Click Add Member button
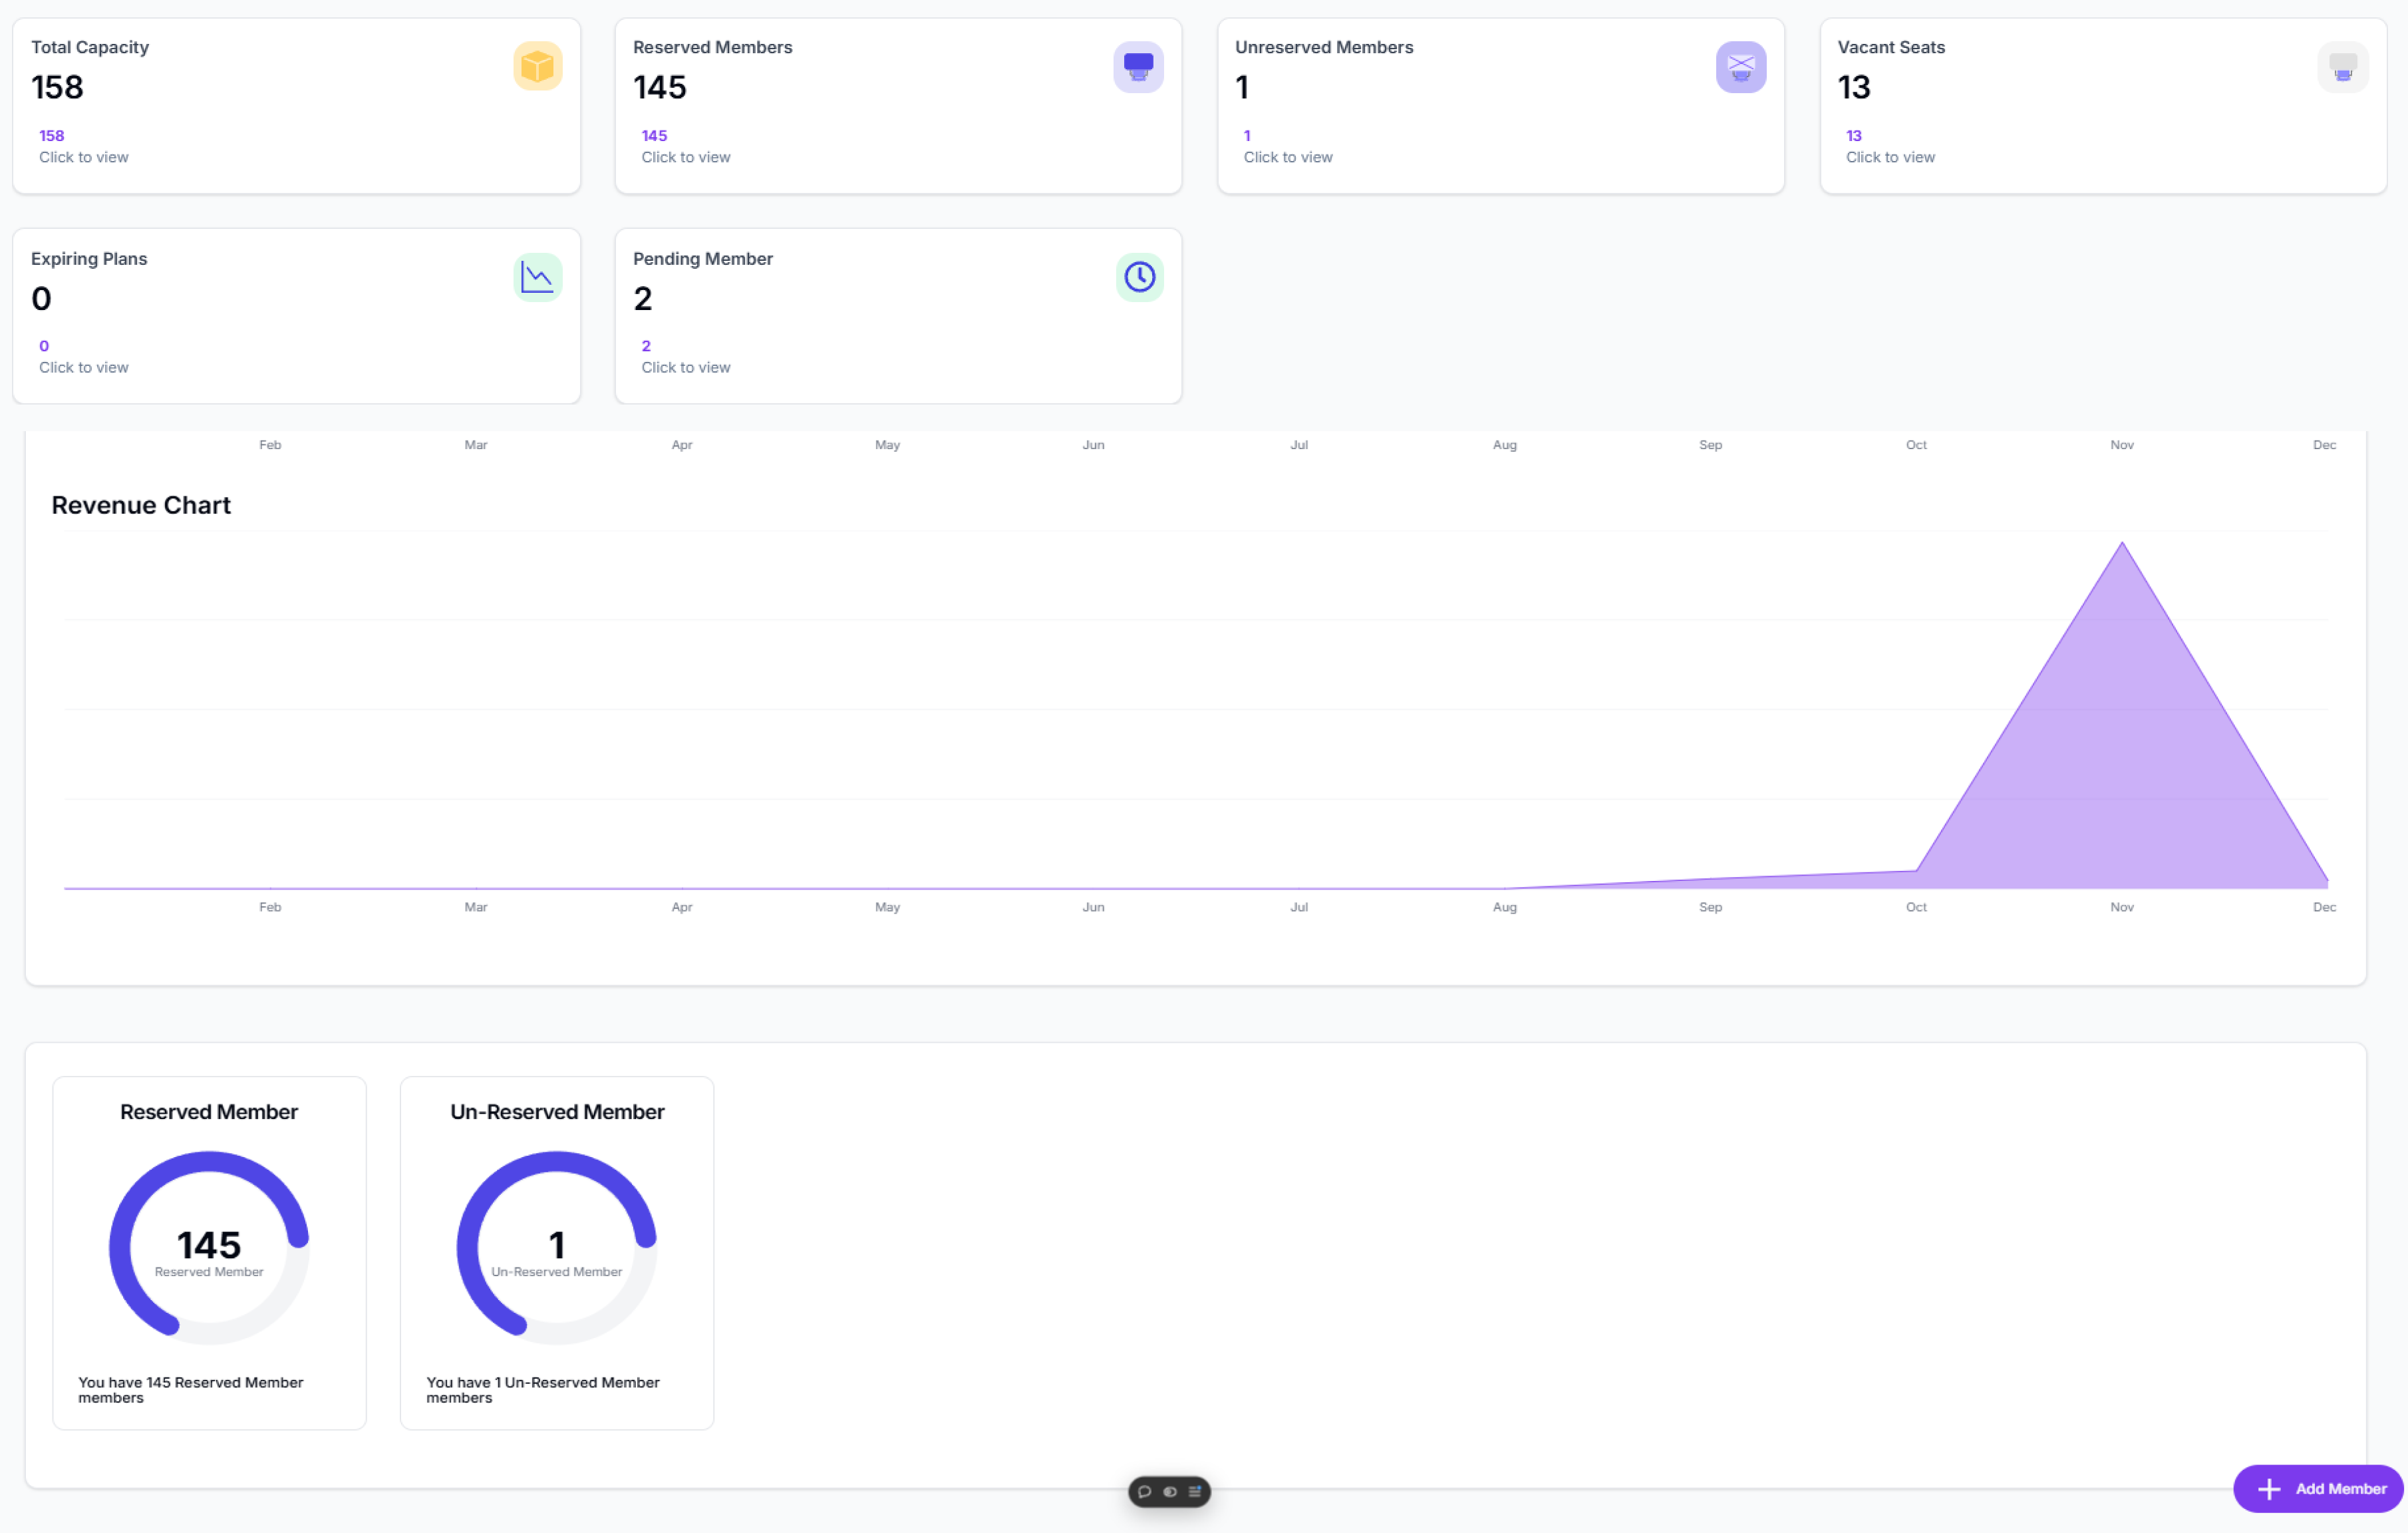Image resolution: width=2408 pixels, height=1533 pixels. 2318,1489
